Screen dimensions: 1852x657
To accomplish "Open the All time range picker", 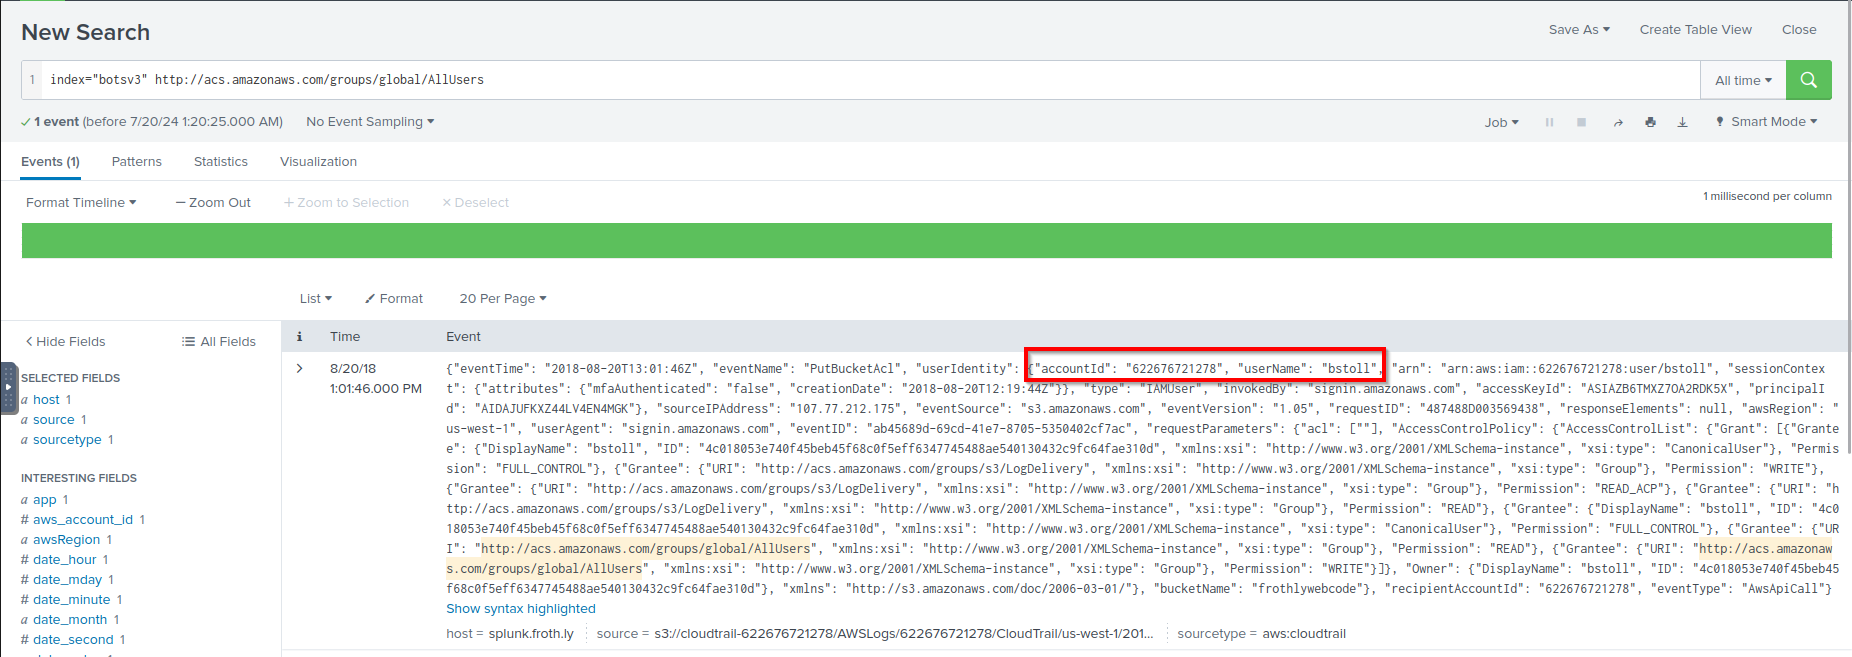I will (1743, 80).
